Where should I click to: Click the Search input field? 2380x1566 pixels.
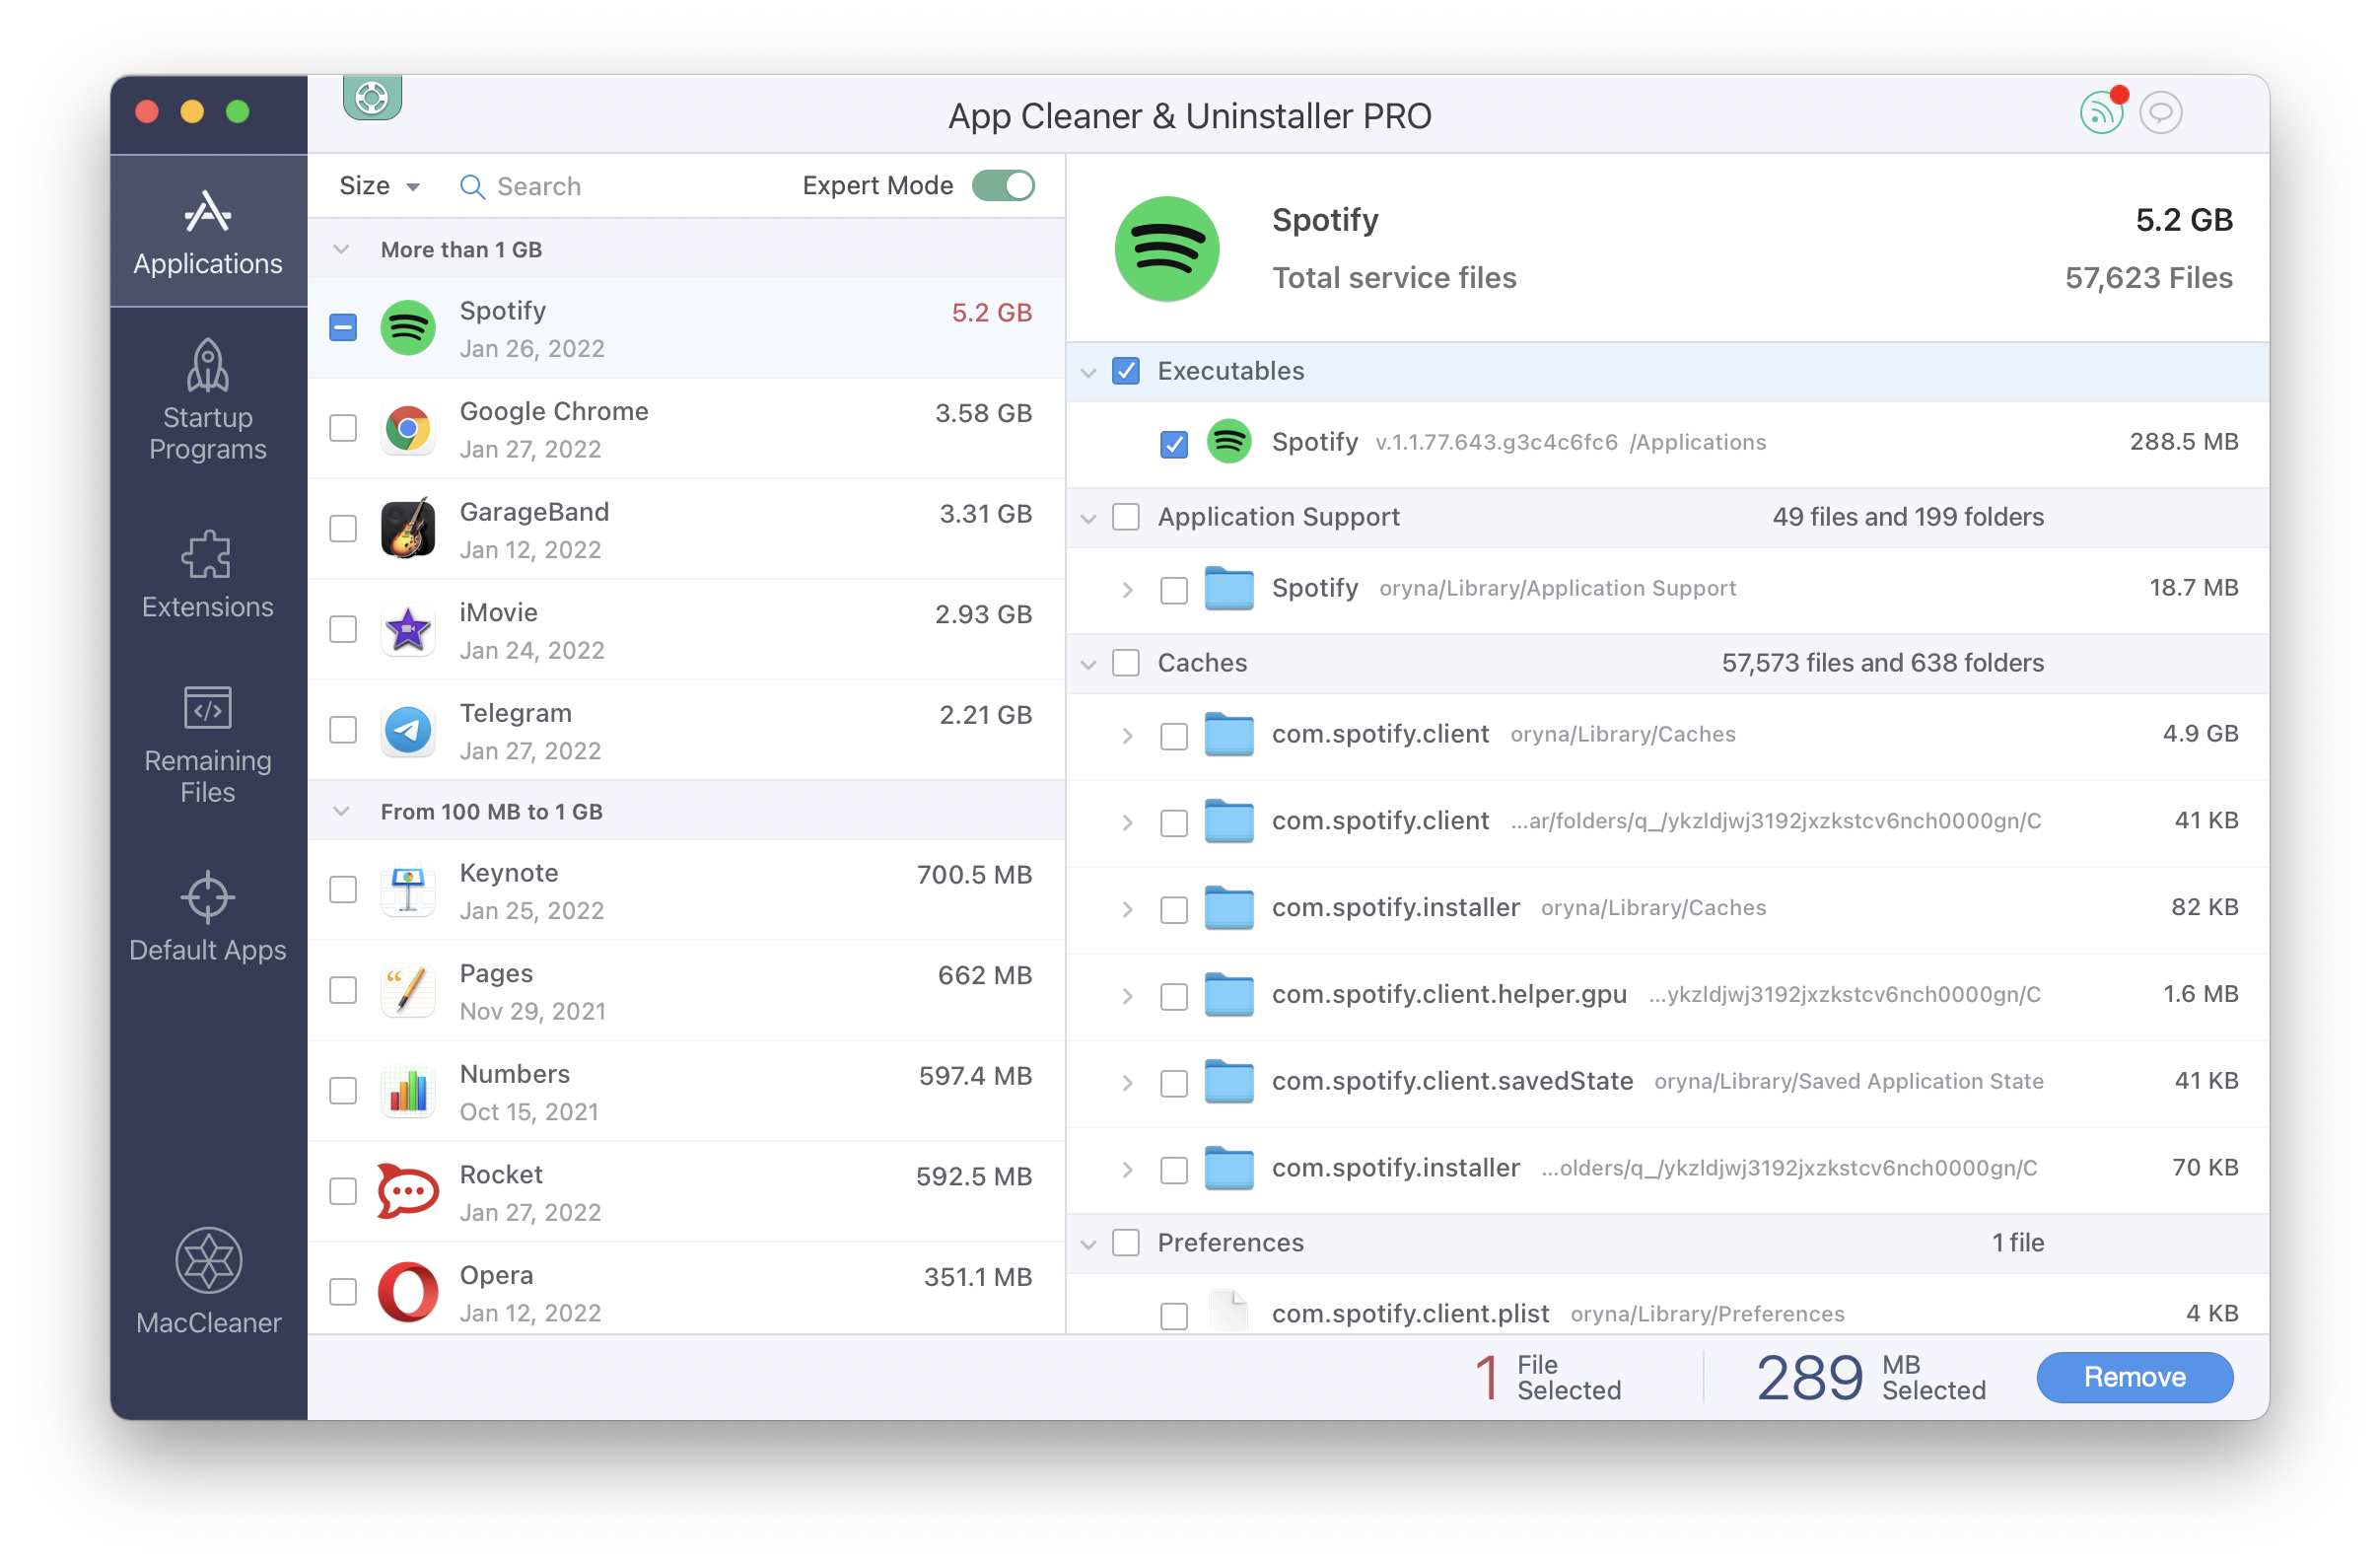coord(624,185)
